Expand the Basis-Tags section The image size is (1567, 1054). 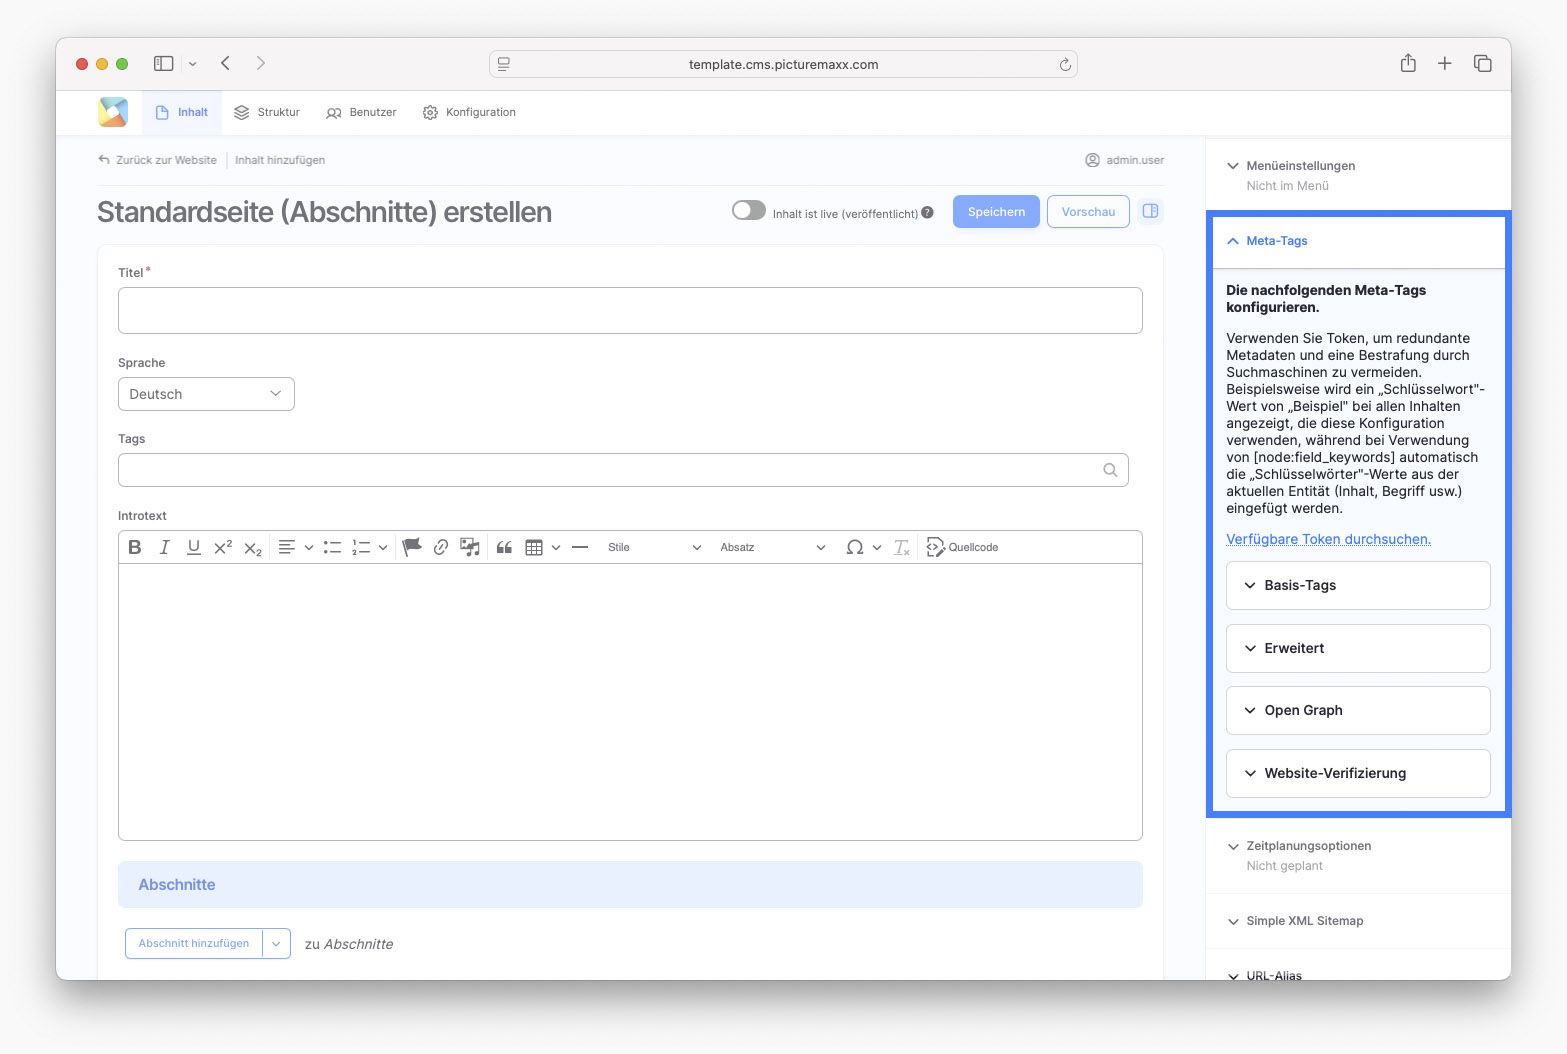(x=1357, y=585)
